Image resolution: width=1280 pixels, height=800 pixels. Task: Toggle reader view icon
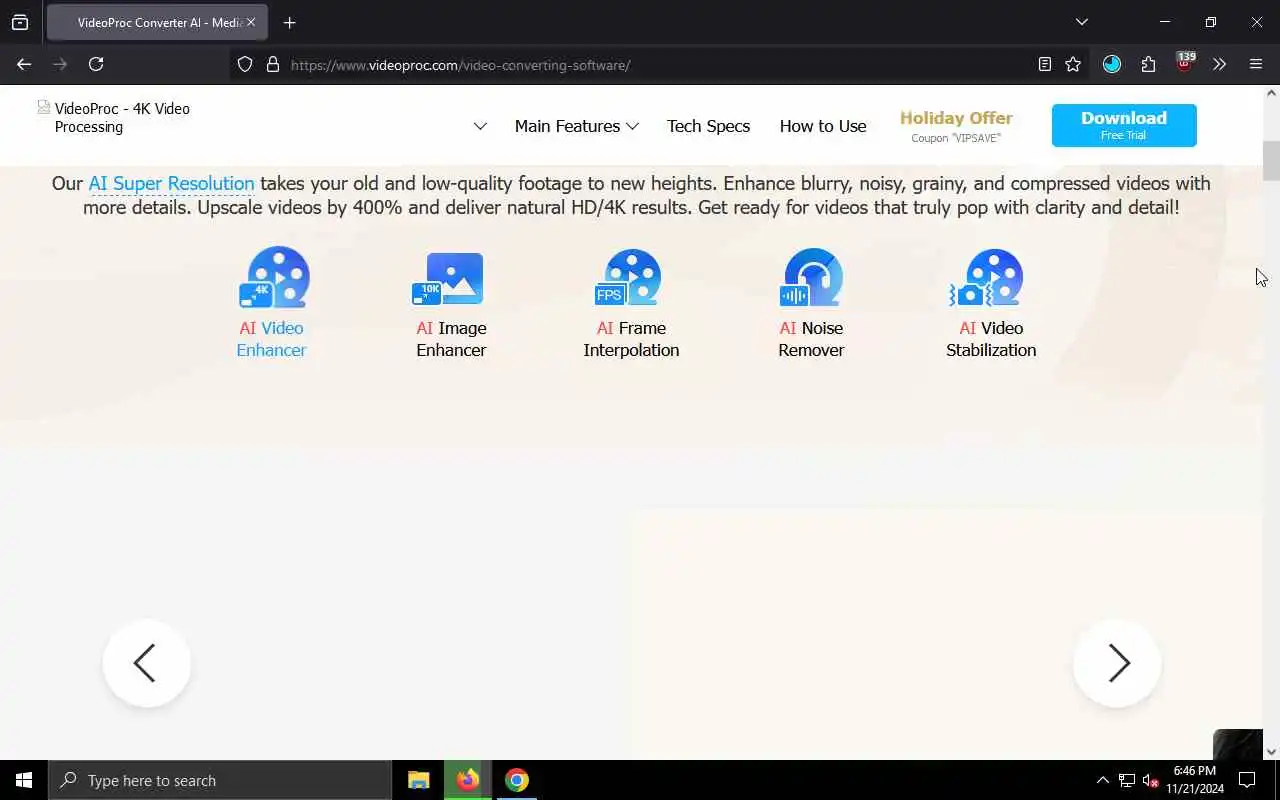(x=1044, y=64)
